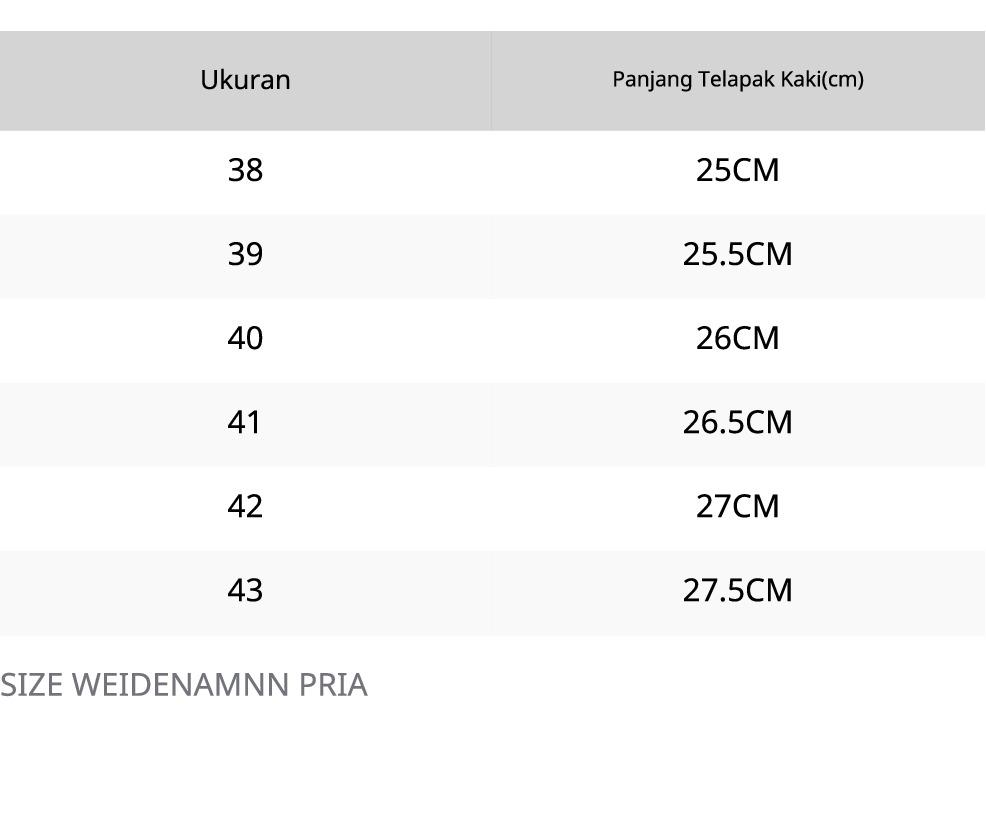Select the 27CM foot length cell
The width and height of the screenshot is (986, 826).
[x=738, y=506]
